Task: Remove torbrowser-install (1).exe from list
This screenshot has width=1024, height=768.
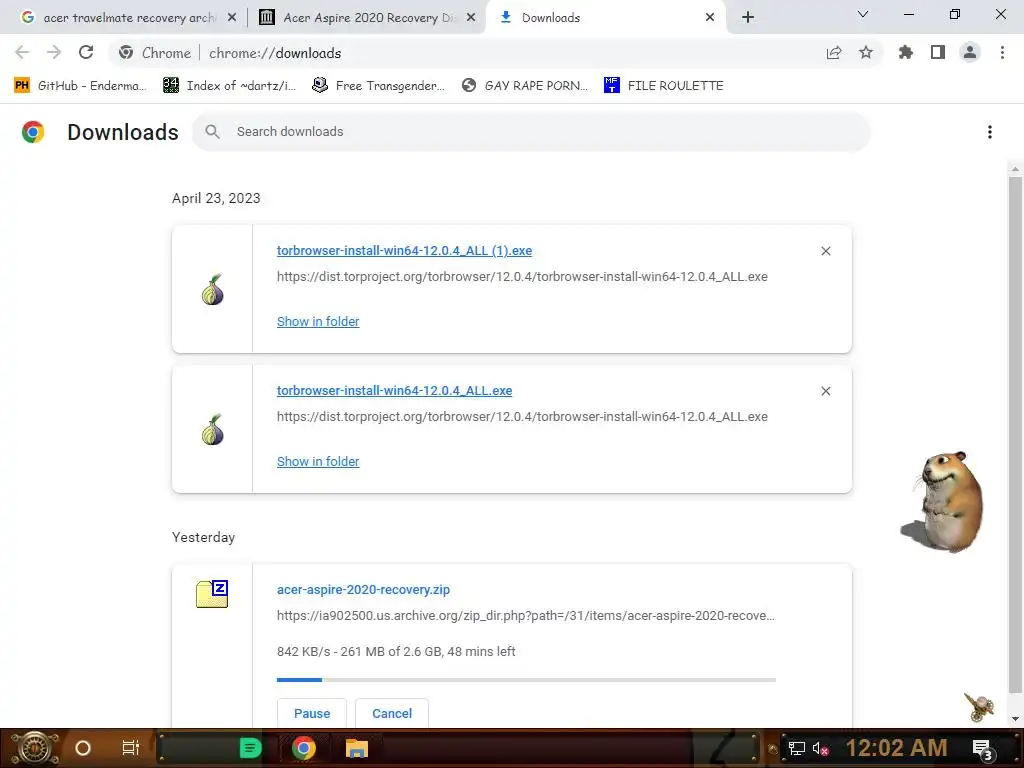Action: coord(825,251)
